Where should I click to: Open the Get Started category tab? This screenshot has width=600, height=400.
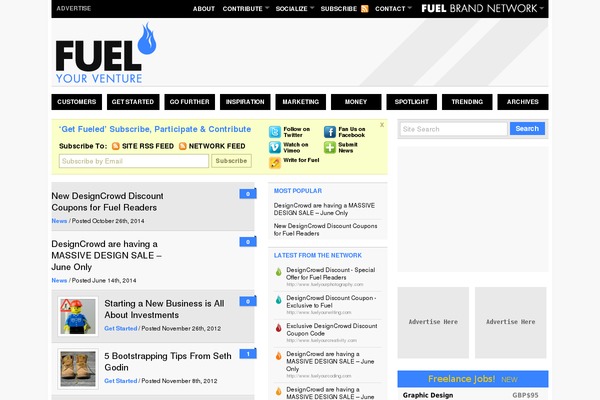tap(133, 102)
